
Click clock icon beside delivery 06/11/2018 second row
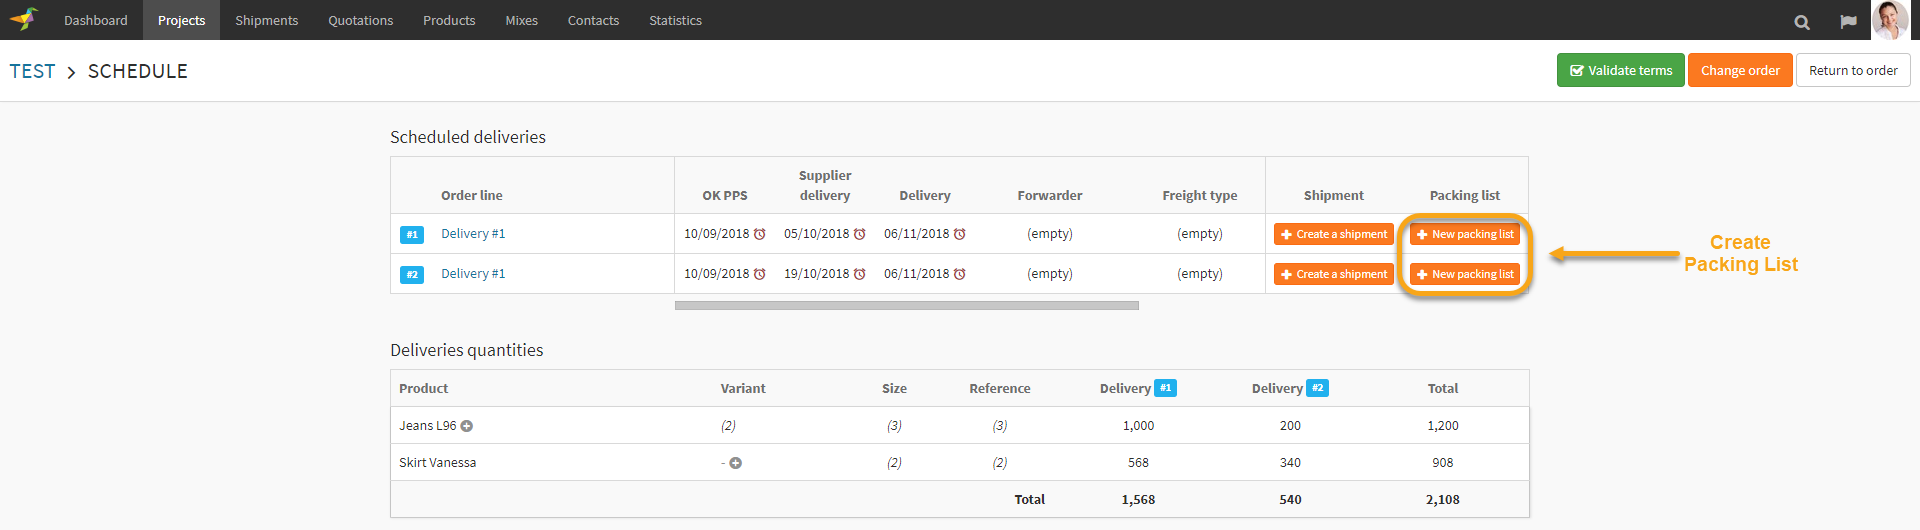point(960,274)
